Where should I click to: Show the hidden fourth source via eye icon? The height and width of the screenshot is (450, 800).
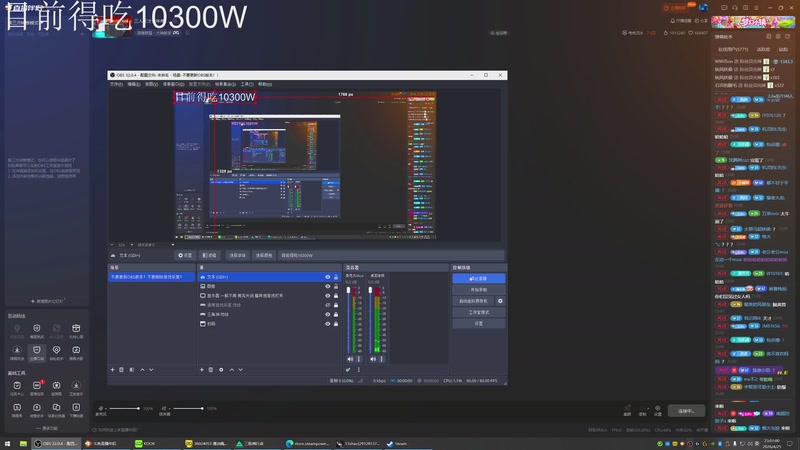tap(328, 305)
